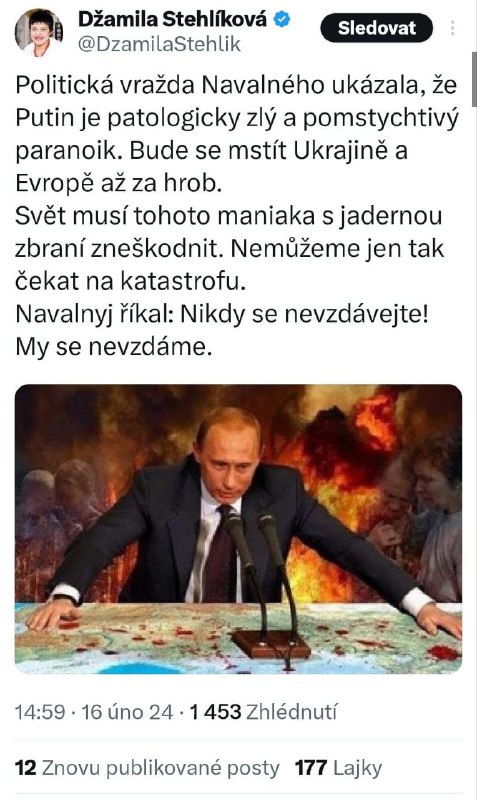This screenshot has height=800, width=477.
Task: Click the vertical scrollbar thumb
Action: [473, 79]
